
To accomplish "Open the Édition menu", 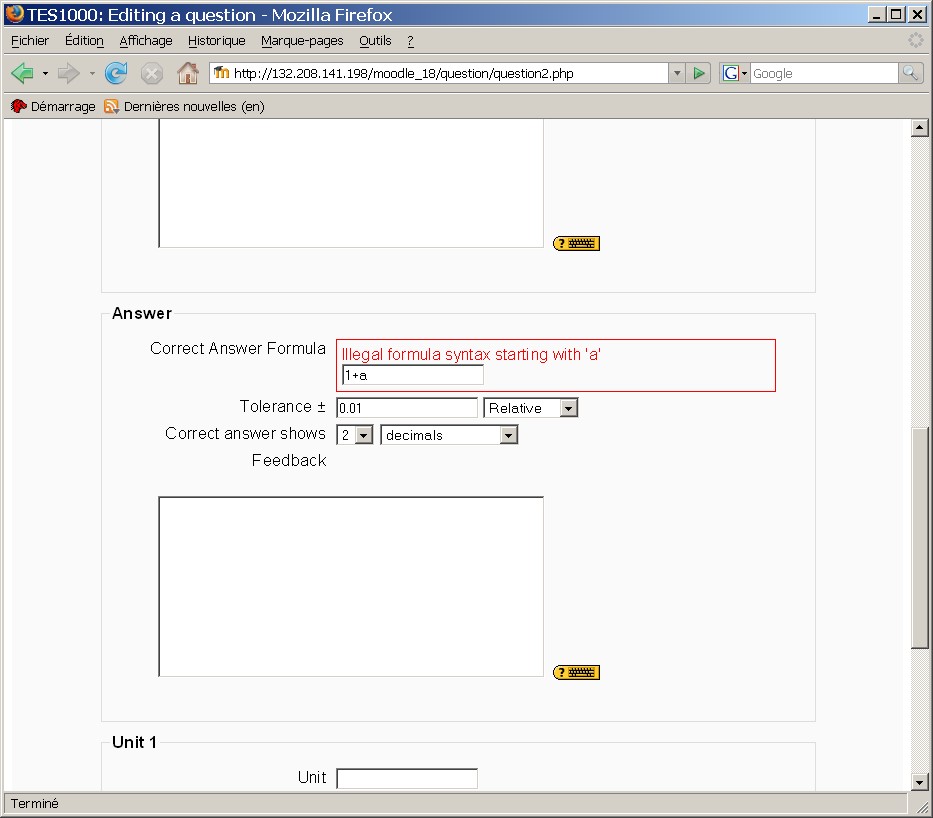I will click(x=84, y=40).
